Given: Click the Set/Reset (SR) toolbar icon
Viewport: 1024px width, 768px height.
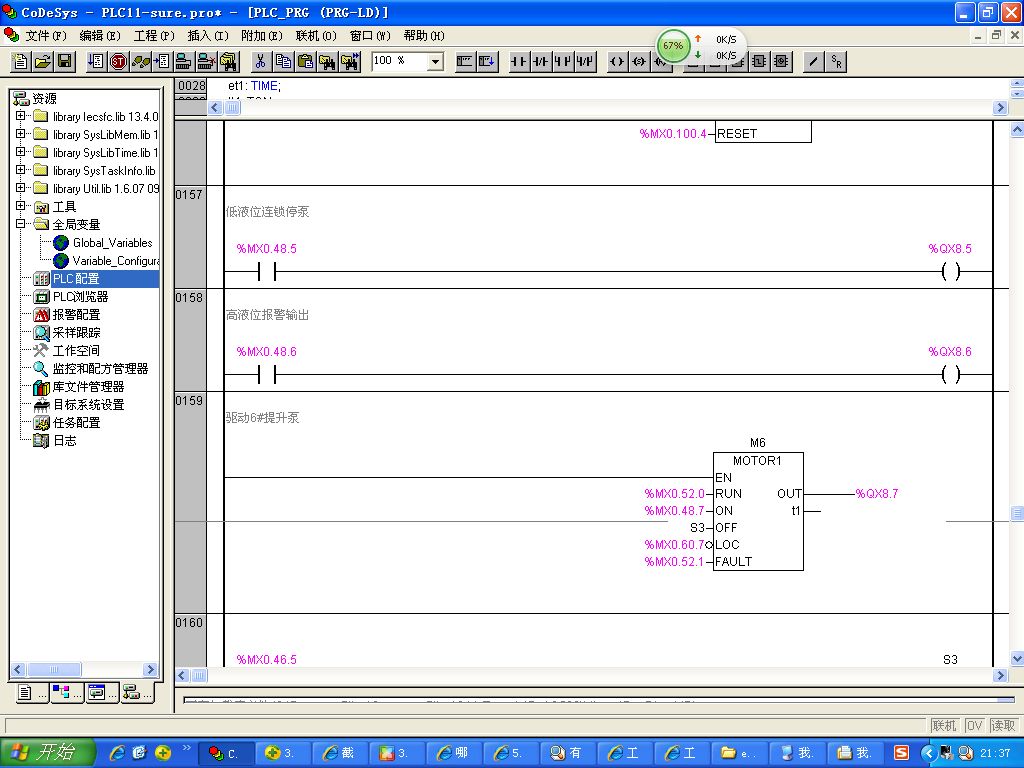Looking at the screenshot, I should 836,62.
